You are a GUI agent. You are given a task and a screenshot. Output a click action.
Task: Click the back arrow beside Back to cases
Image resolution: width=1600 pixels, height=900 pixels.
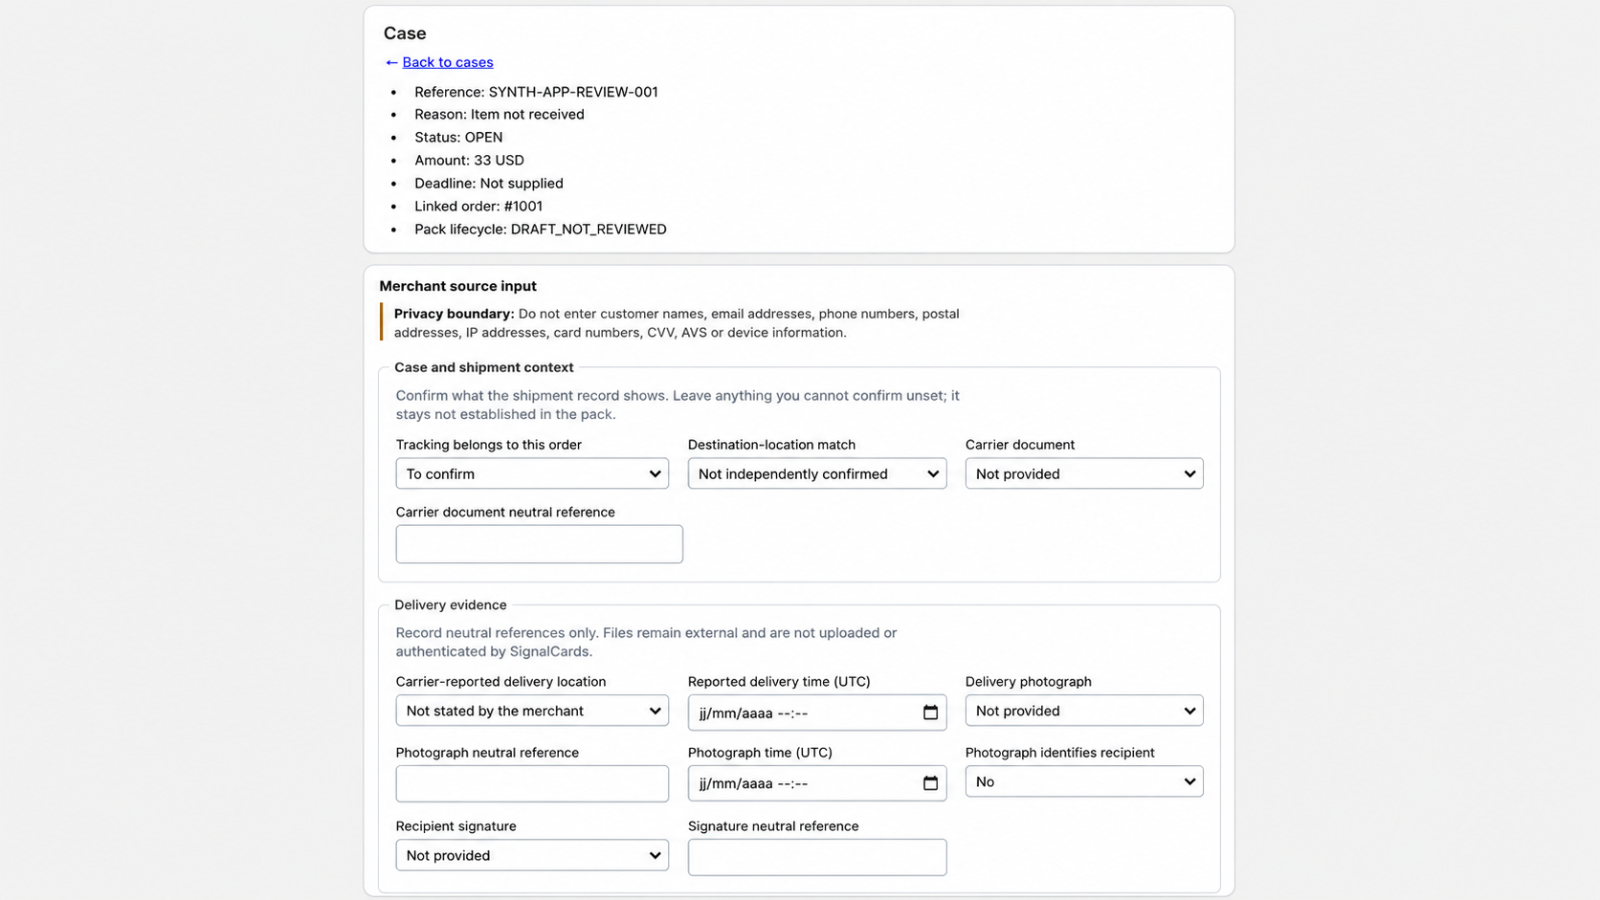[x=391, y=62]
